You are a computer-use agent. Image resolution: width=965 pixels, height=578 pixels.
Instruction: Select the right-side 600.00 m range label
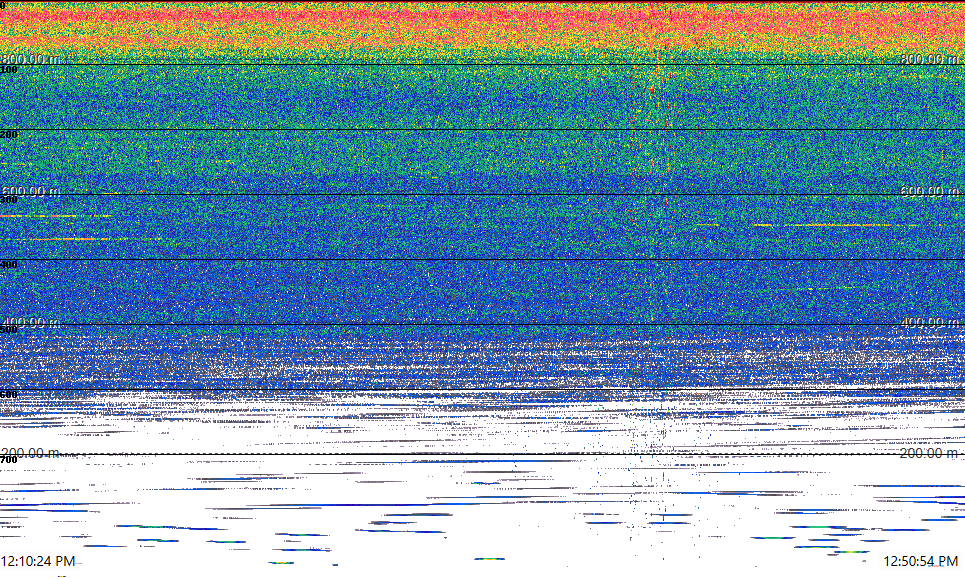(x=929, y=191)
